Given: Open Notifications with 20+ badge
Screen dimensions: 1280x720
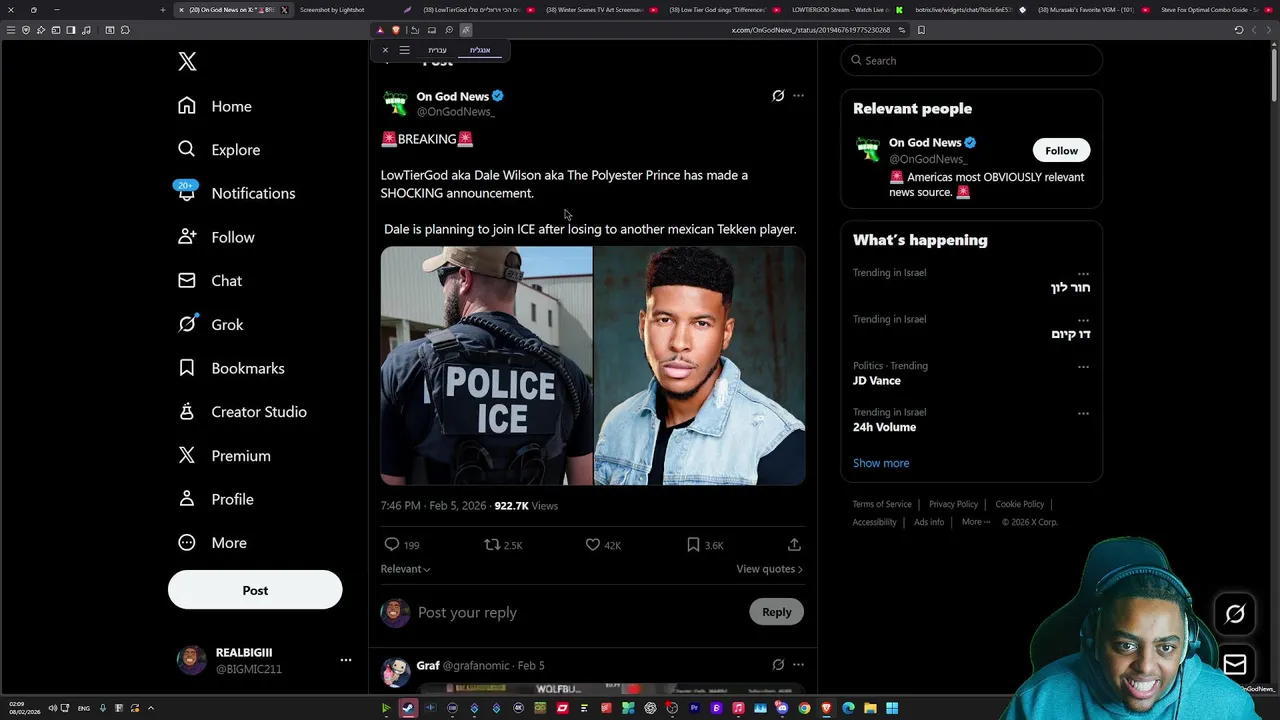Looking at the screenshot, I should point(236,193).
